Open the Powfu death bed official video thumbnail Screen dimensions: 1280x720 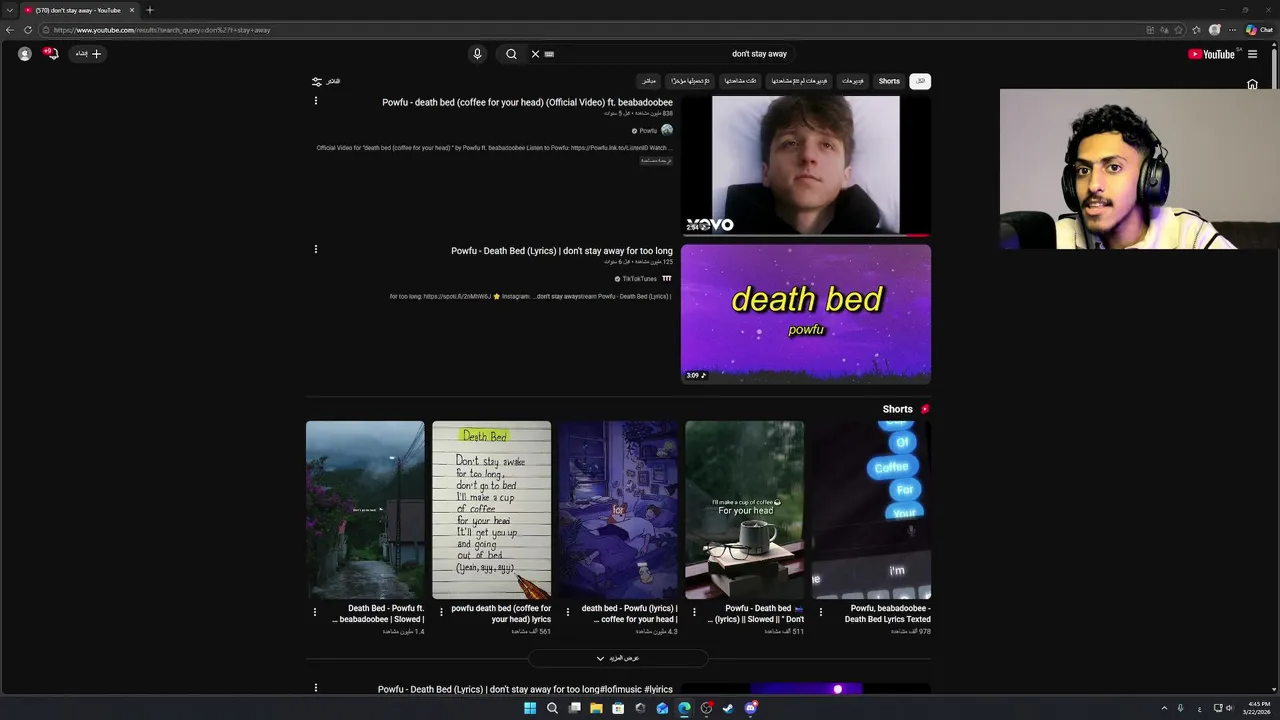(x=806, y=165)
